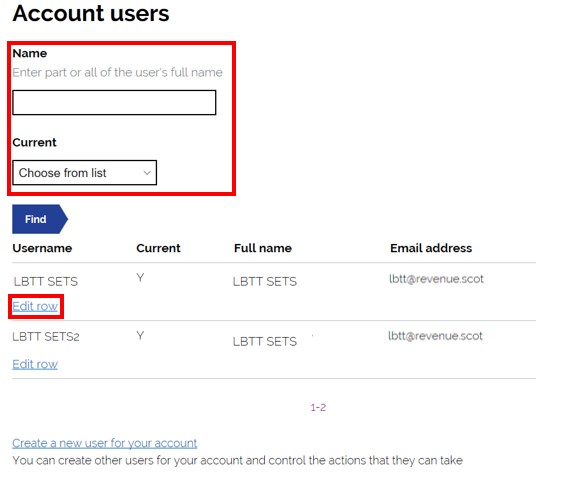Screen dimensions: 584x477
Task: Click the Current label above the dropdown
Action: point(34,142)
